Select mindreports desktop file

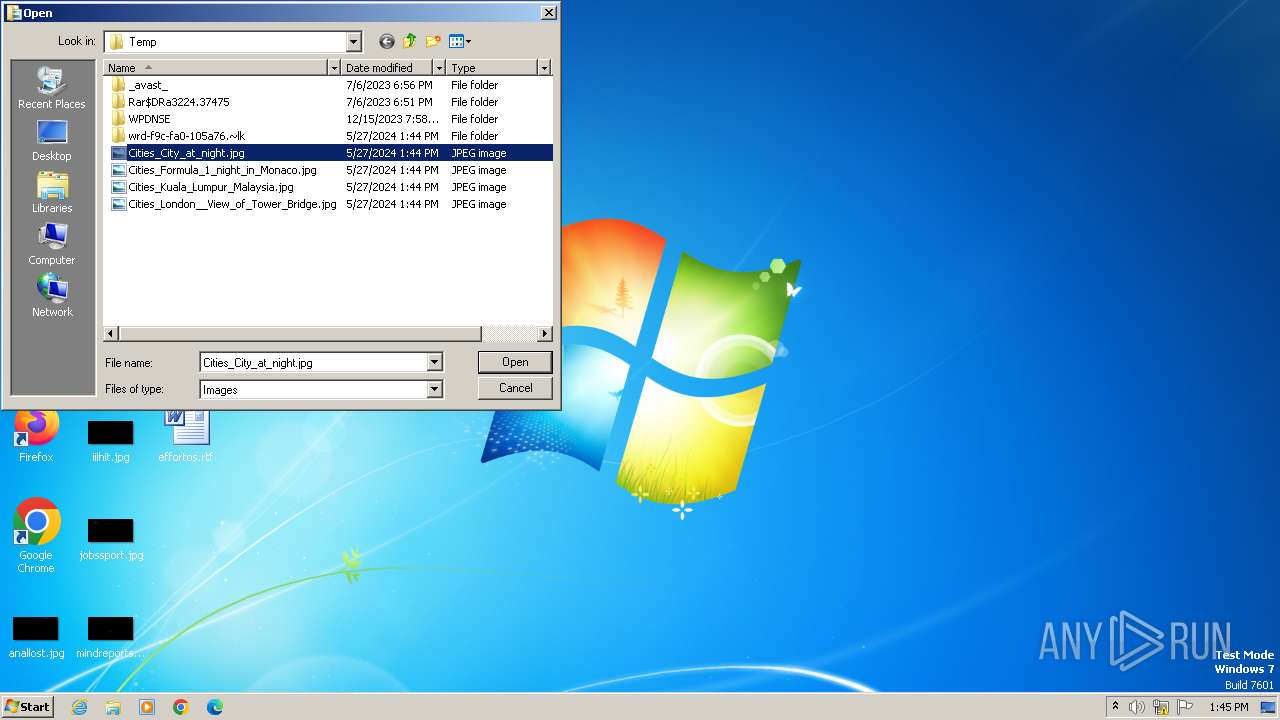111,637
